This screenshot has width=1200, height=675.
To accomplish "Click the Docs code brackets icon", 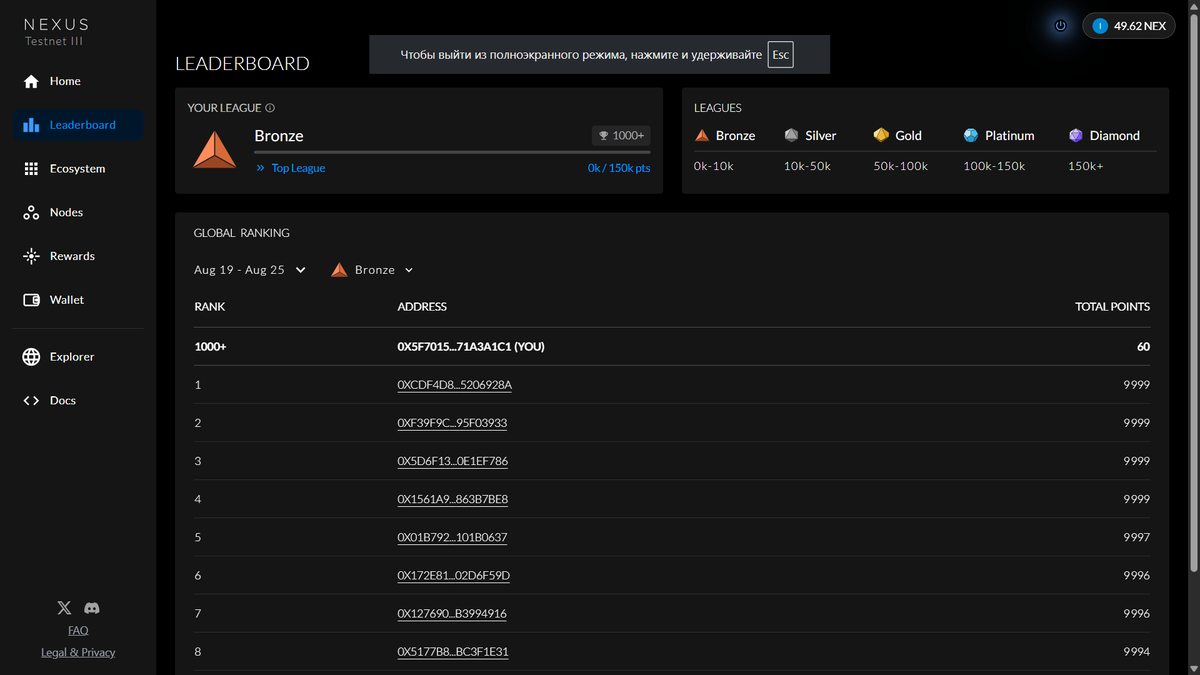I will (x=31, y=401).
